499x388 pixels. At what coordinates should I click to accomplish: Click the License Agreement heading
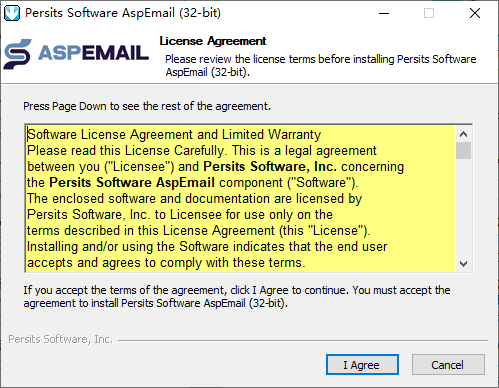(x=213, y=41)
